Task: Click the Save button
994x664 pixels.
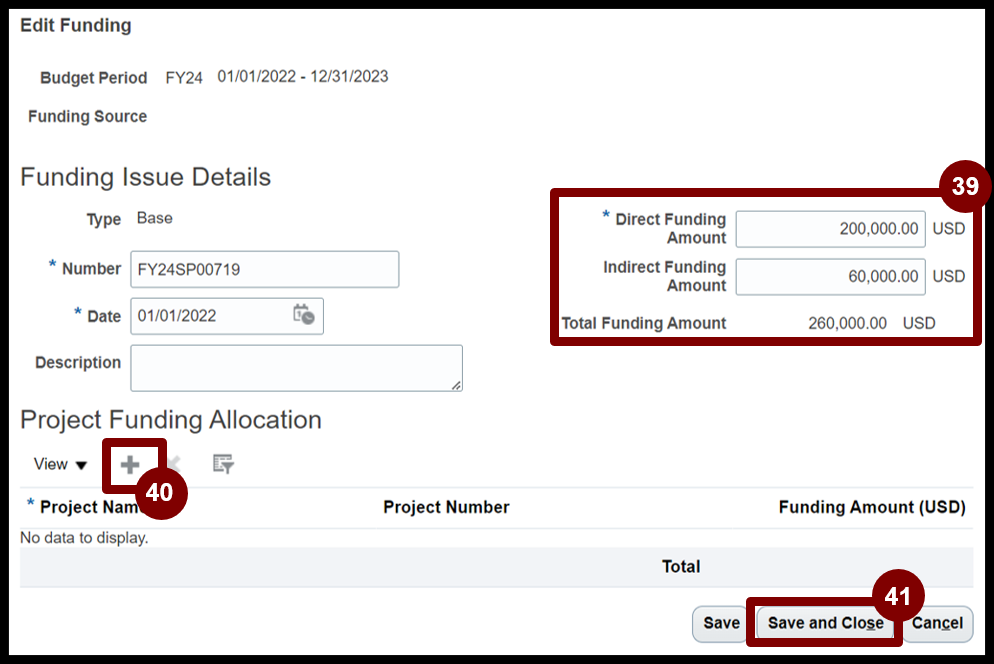Action: [x=721, y=623]
